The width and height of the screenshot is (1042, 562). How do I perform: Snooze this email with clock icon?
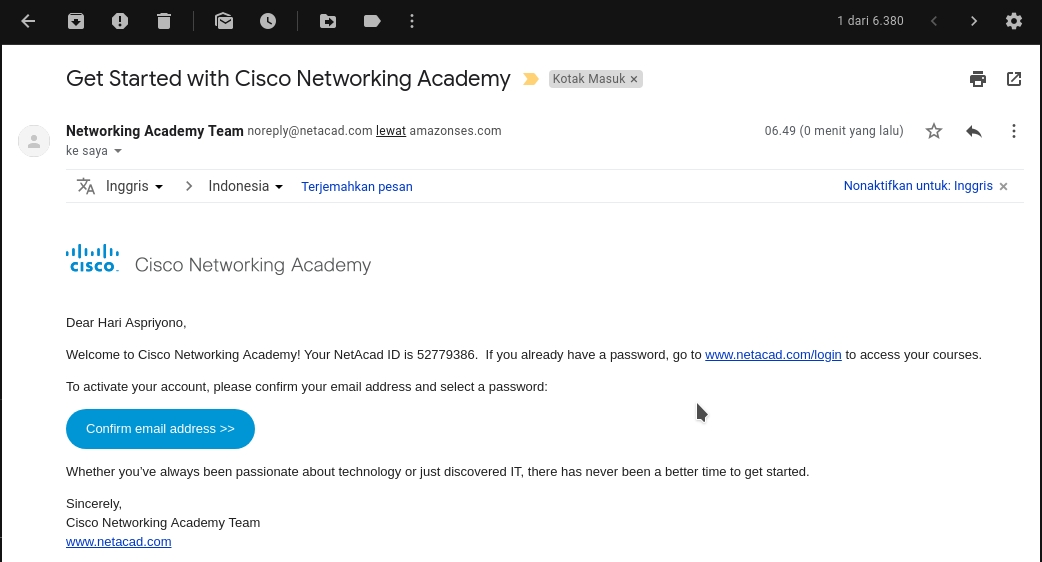point(268,21)
